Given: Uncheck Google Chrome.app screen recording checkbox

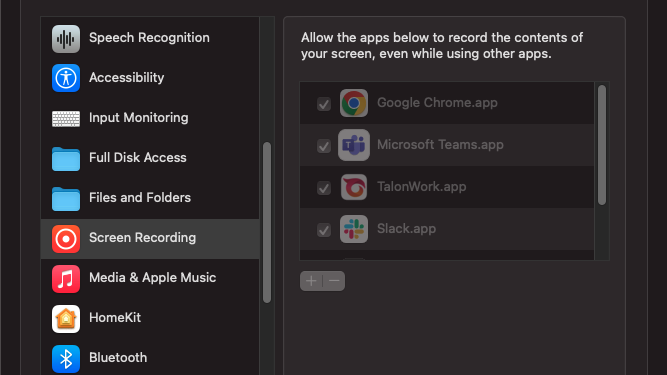Looking at the screenshot, I should point(324,104).
